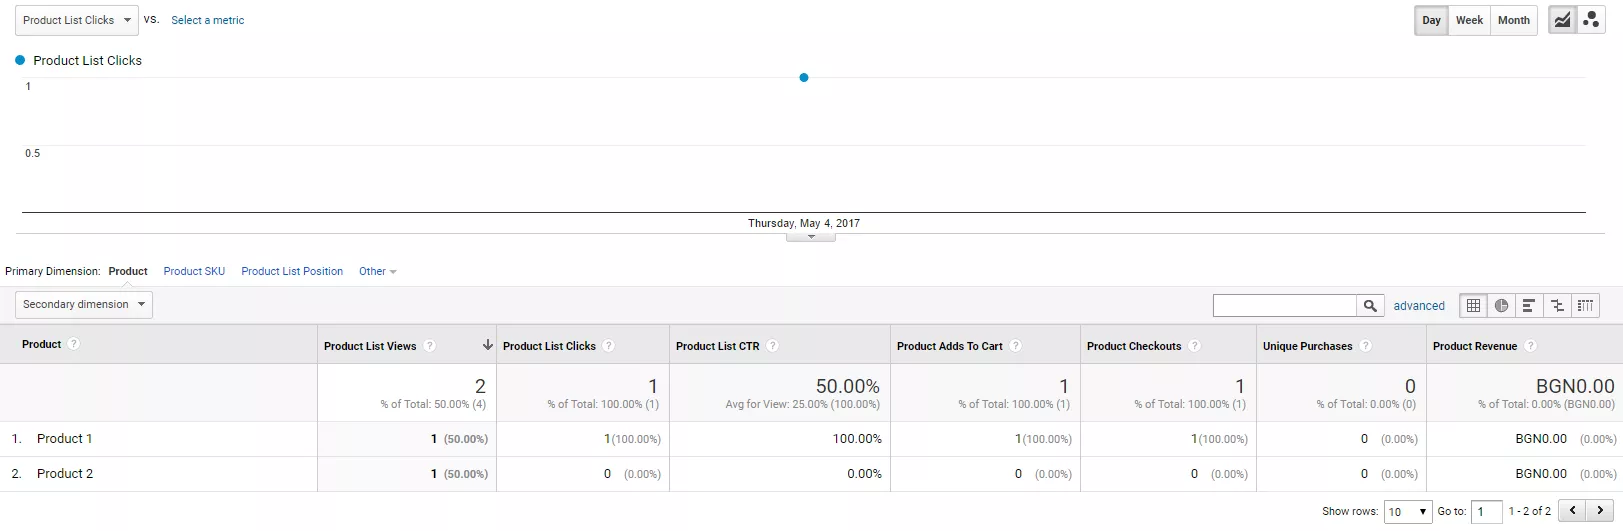The width and height of the screenshot is (1623, 531).
Task: Set the graph interval to Day
Action: tap(1431, 20)
